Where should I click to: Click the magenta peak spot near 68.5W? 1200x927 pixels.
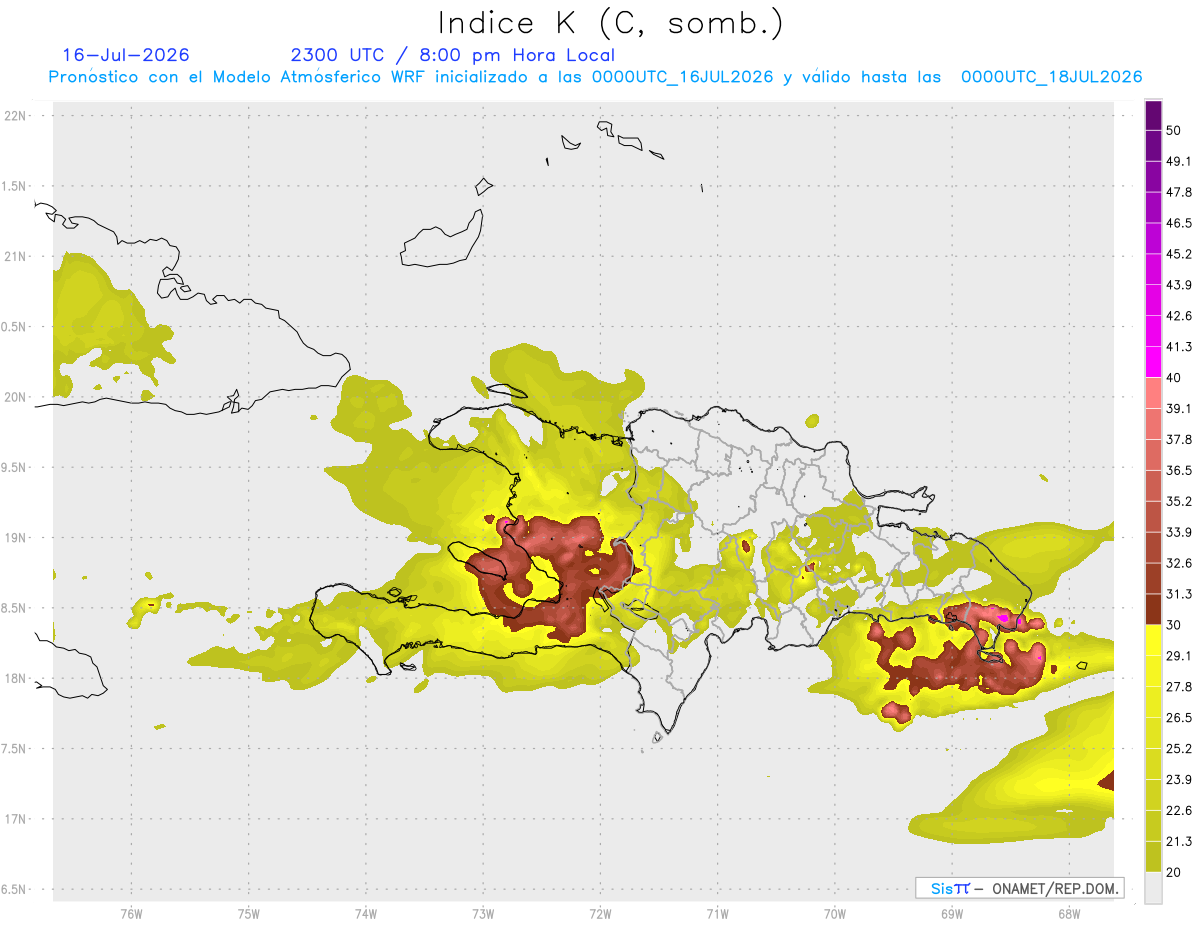[x=1003, y=618]
